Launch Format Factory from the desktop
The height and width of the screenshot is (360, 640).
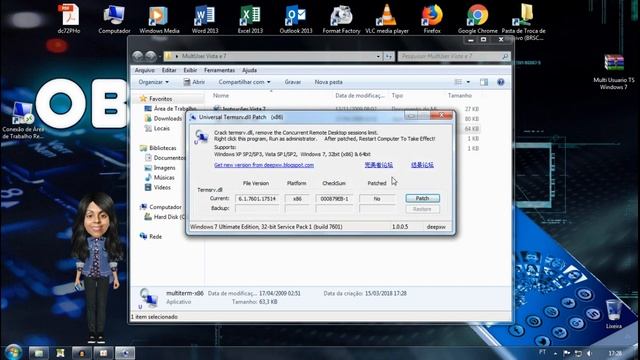point(341,18)
